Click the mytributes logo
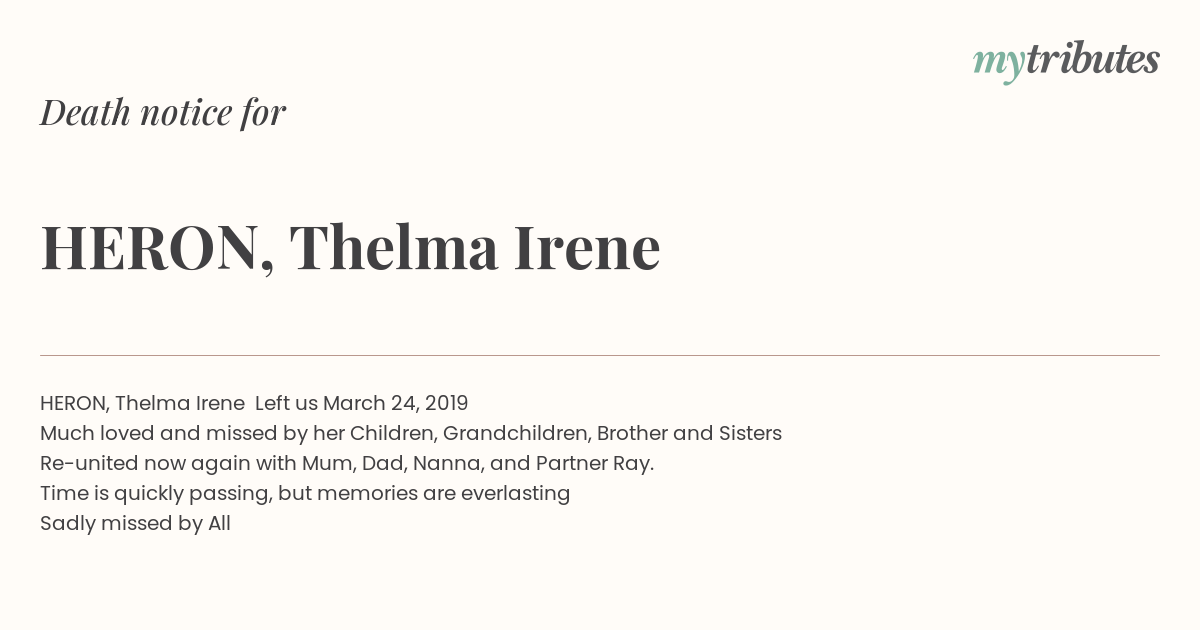 1066,61
